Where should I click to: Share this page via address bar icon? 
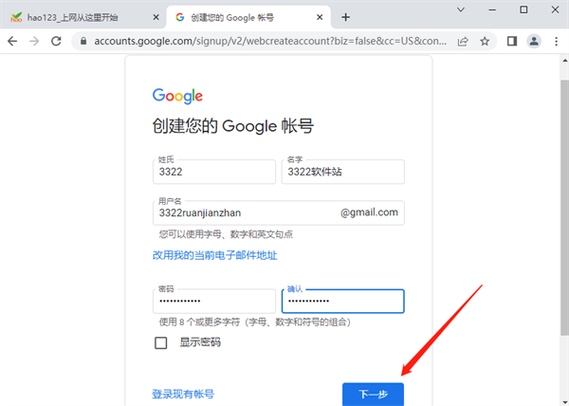[463, 41]
